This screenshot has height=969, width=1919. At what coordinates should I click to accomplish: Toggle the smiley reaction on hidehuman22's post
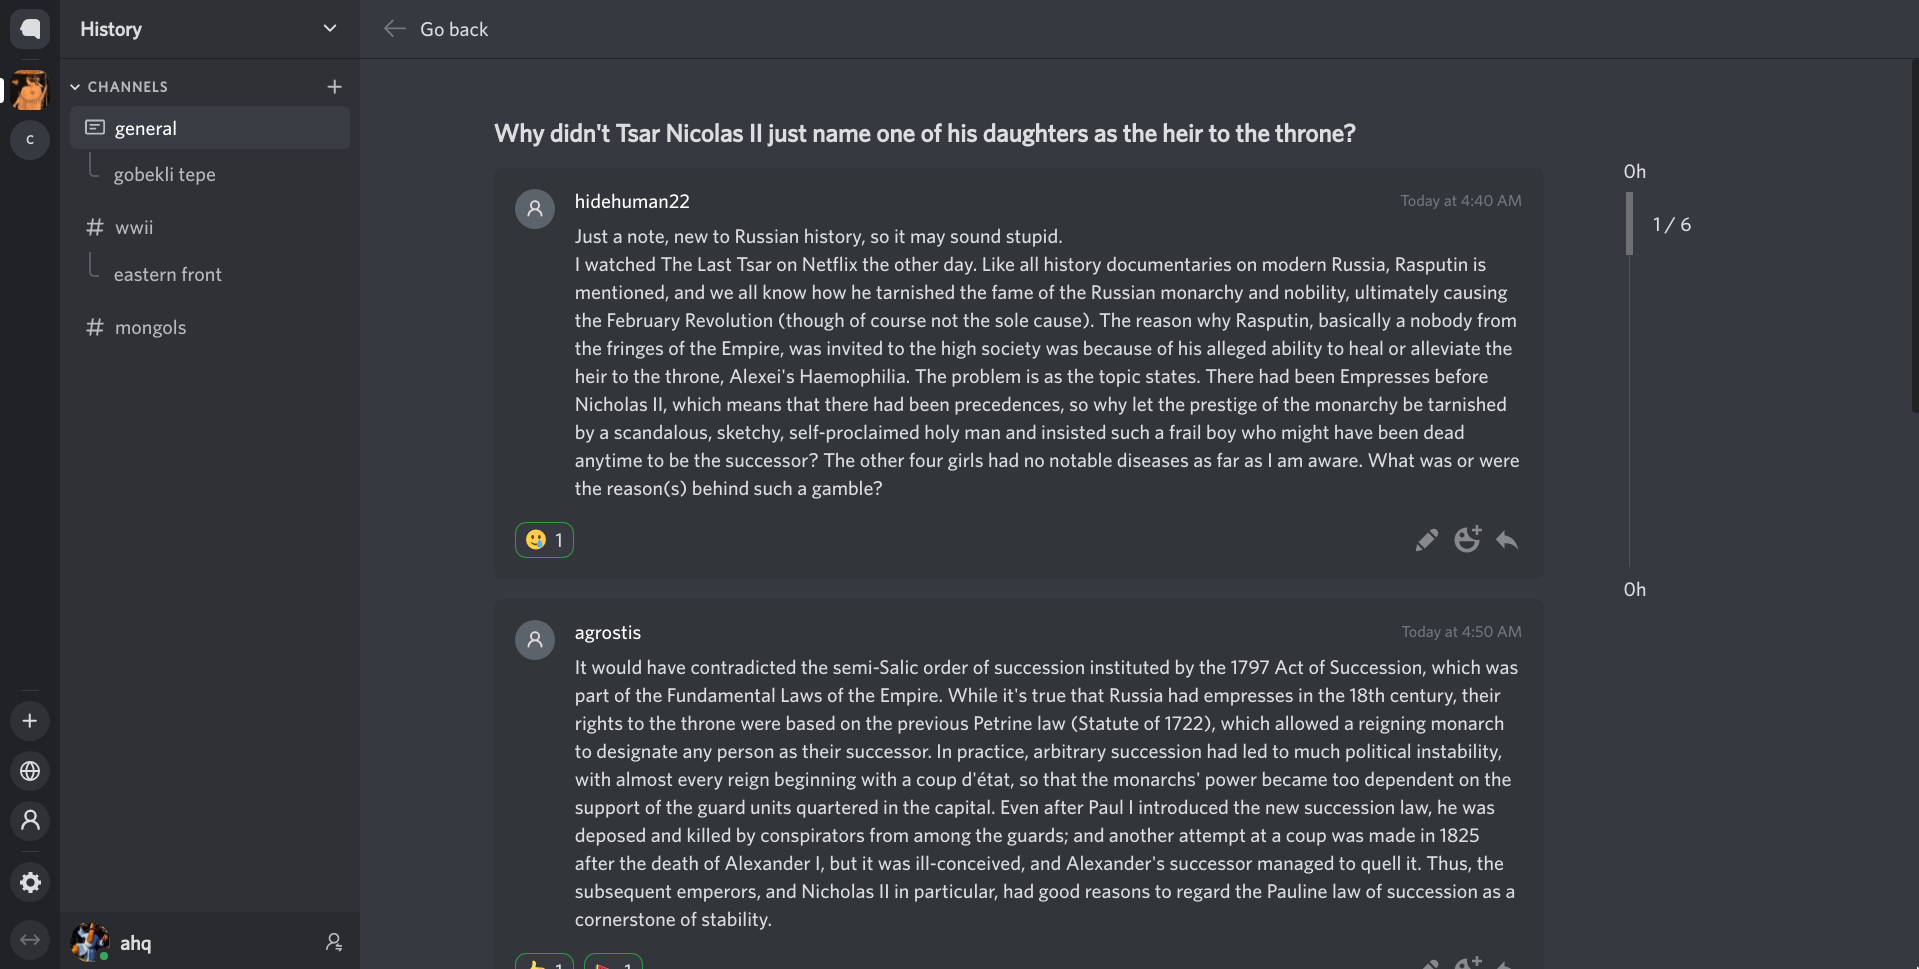click(x=544, y=540)
